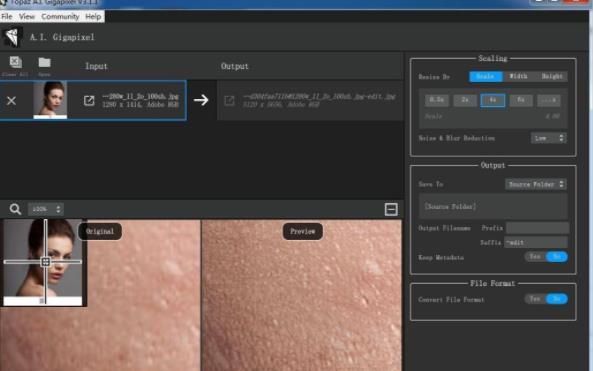
Task: Set Convert File Format to No
Action: pyautogui.click(x=557, y=299)
